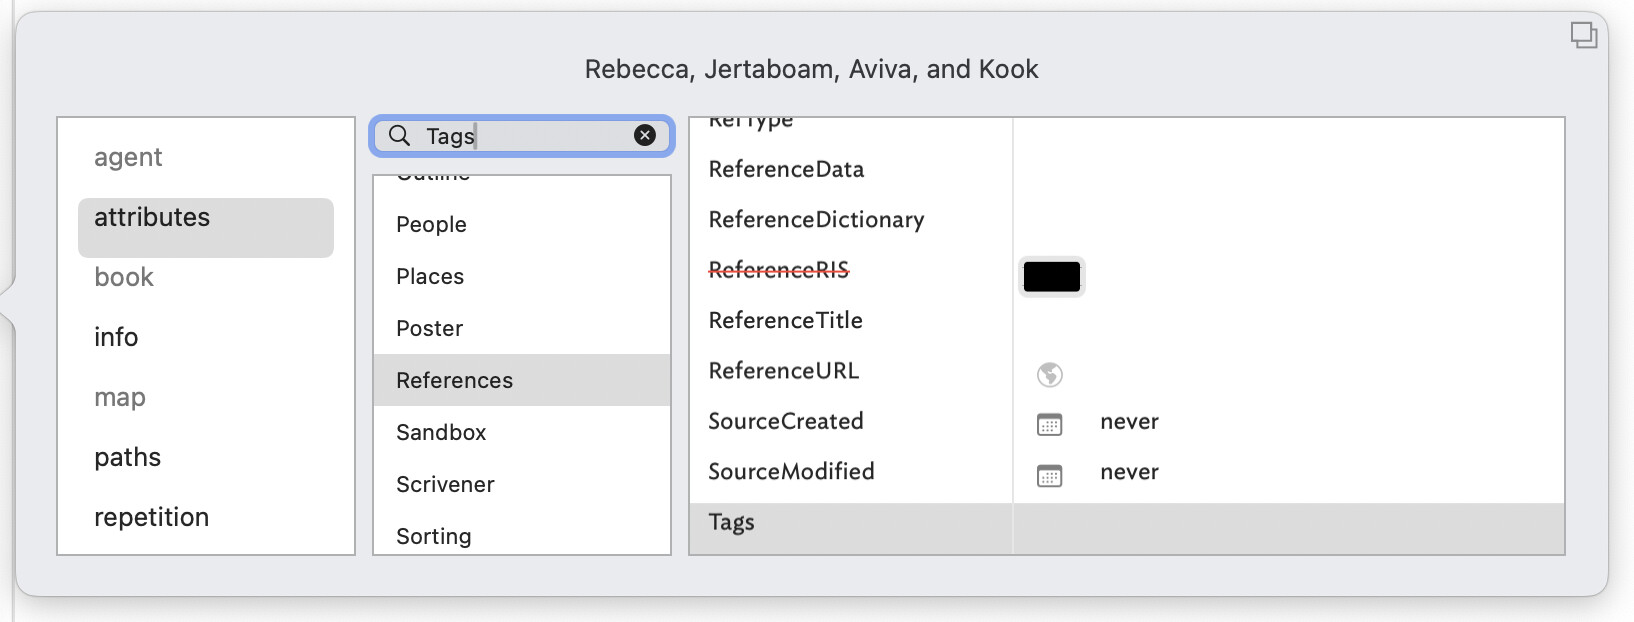The height and width of the screenshot is (622, 1634).
Task: Select the References attribute group
Action: coord(454,381)
